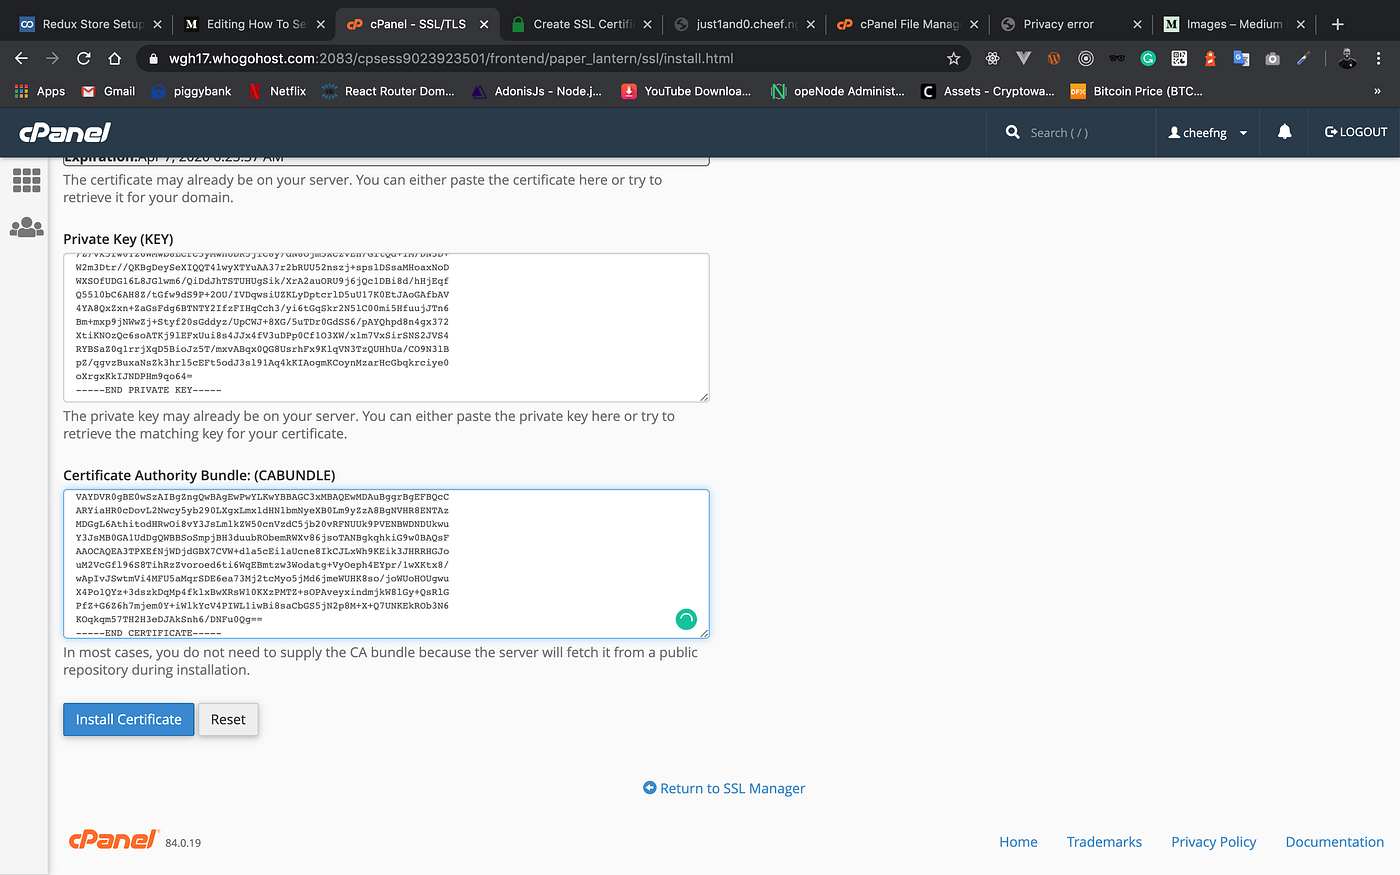Click the "Private Key (KEY)" label
Viewport: 1400px width, 875px height.
[x=118, y=239]
